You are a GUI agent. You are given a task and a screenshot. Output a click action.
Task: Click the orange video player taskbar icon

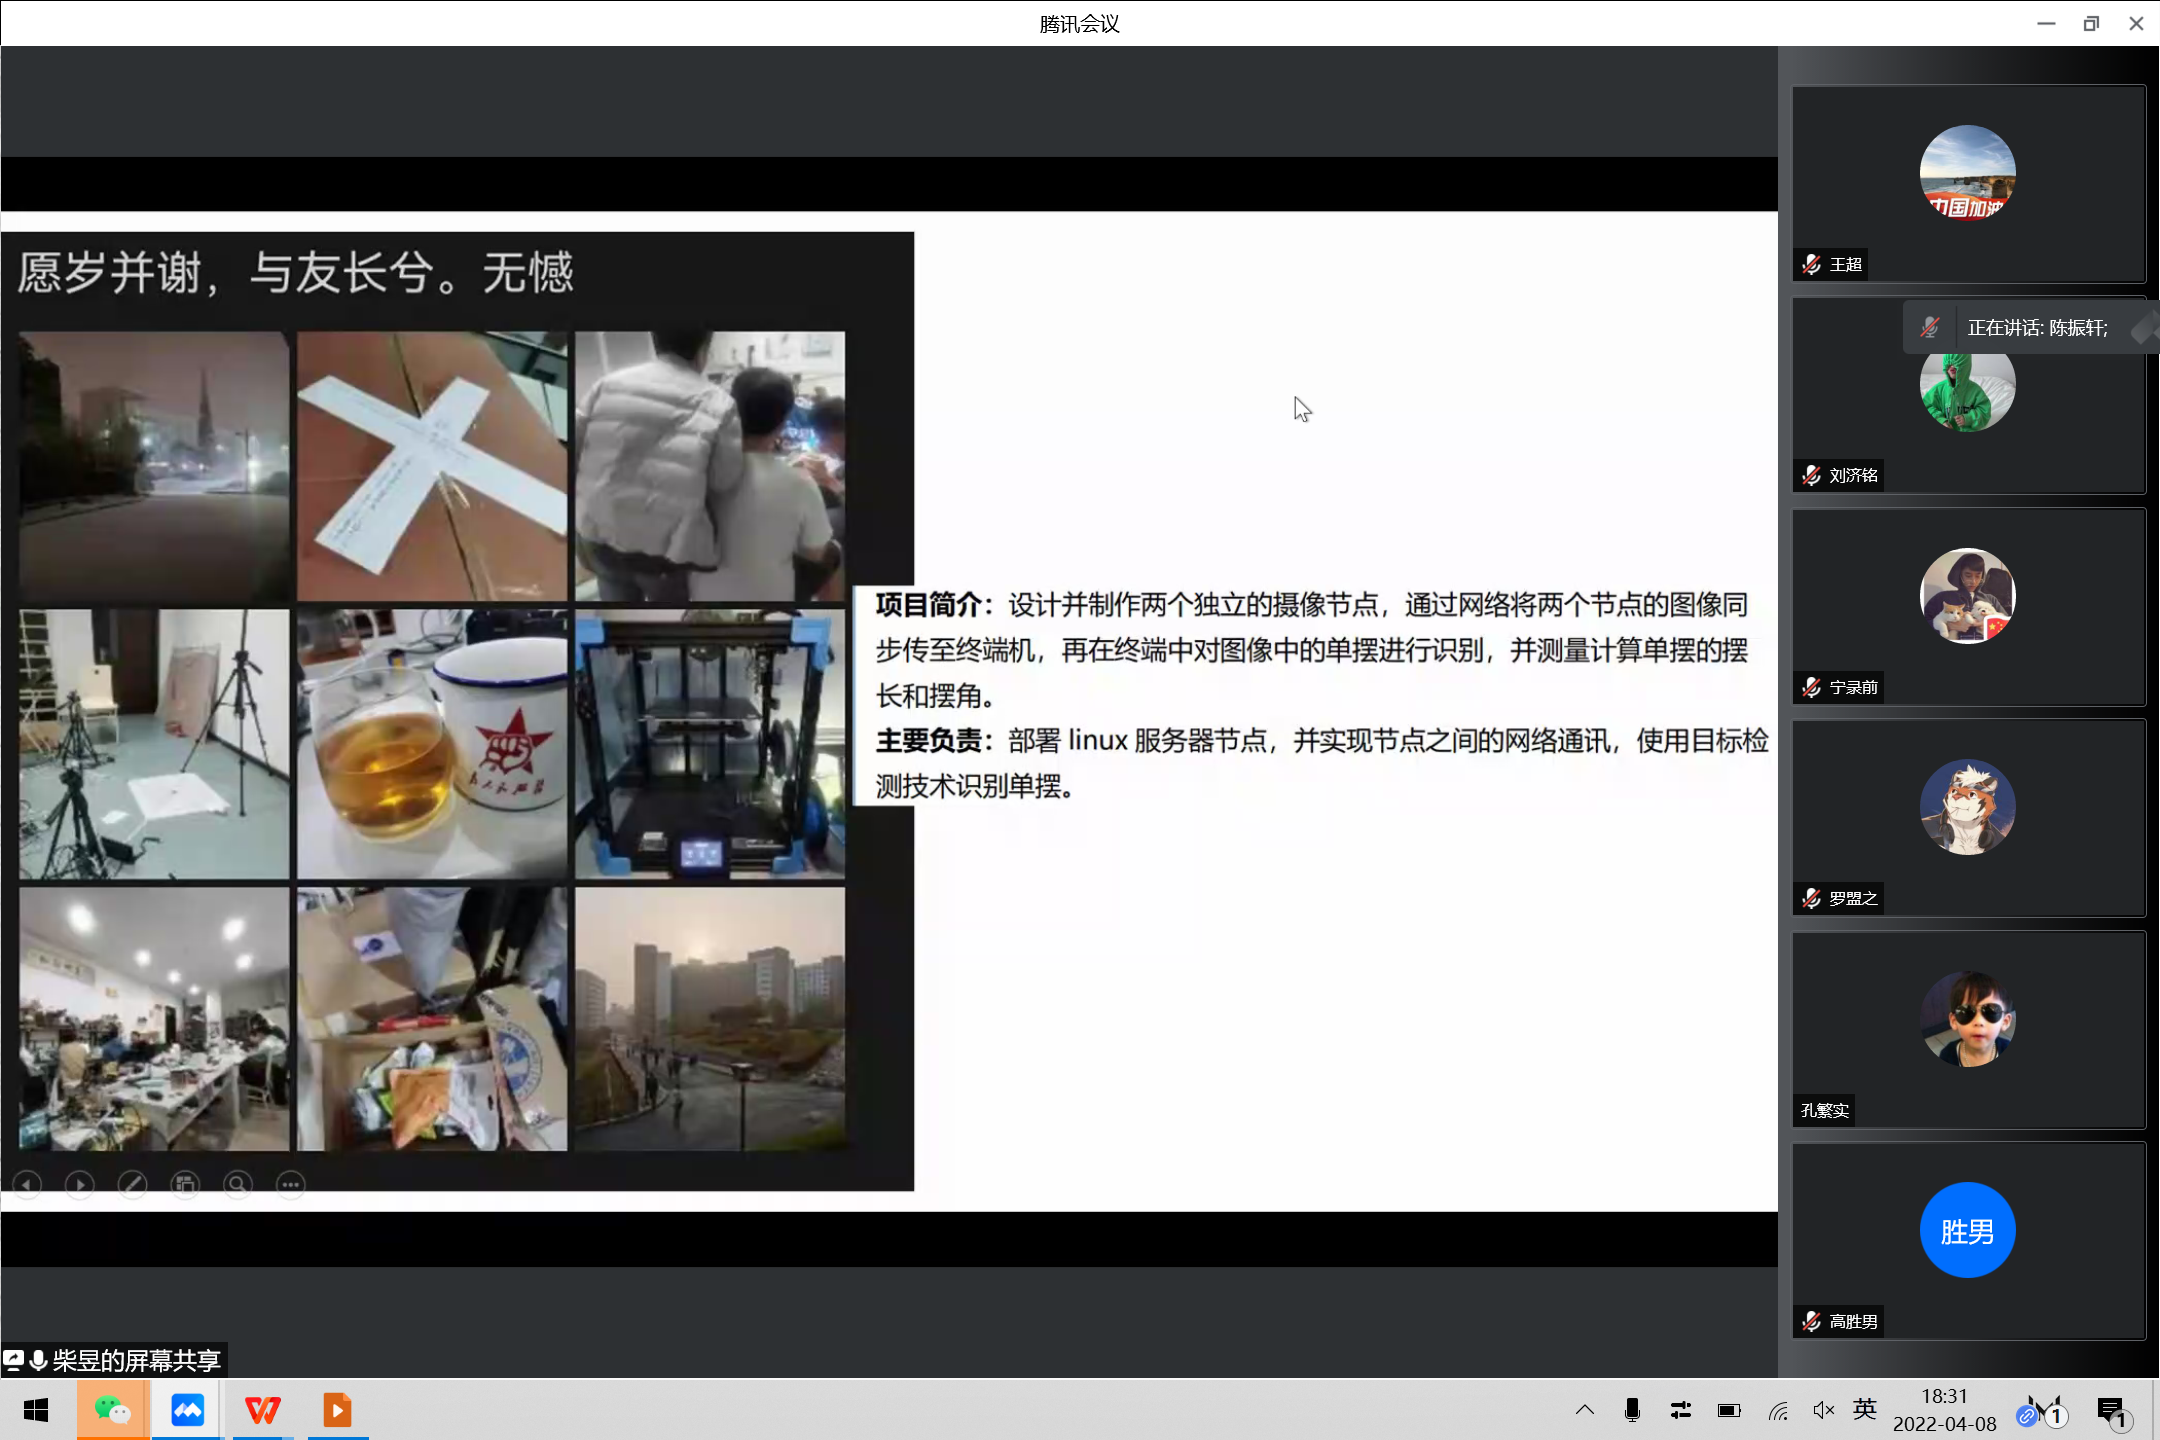coord(337,1410)
